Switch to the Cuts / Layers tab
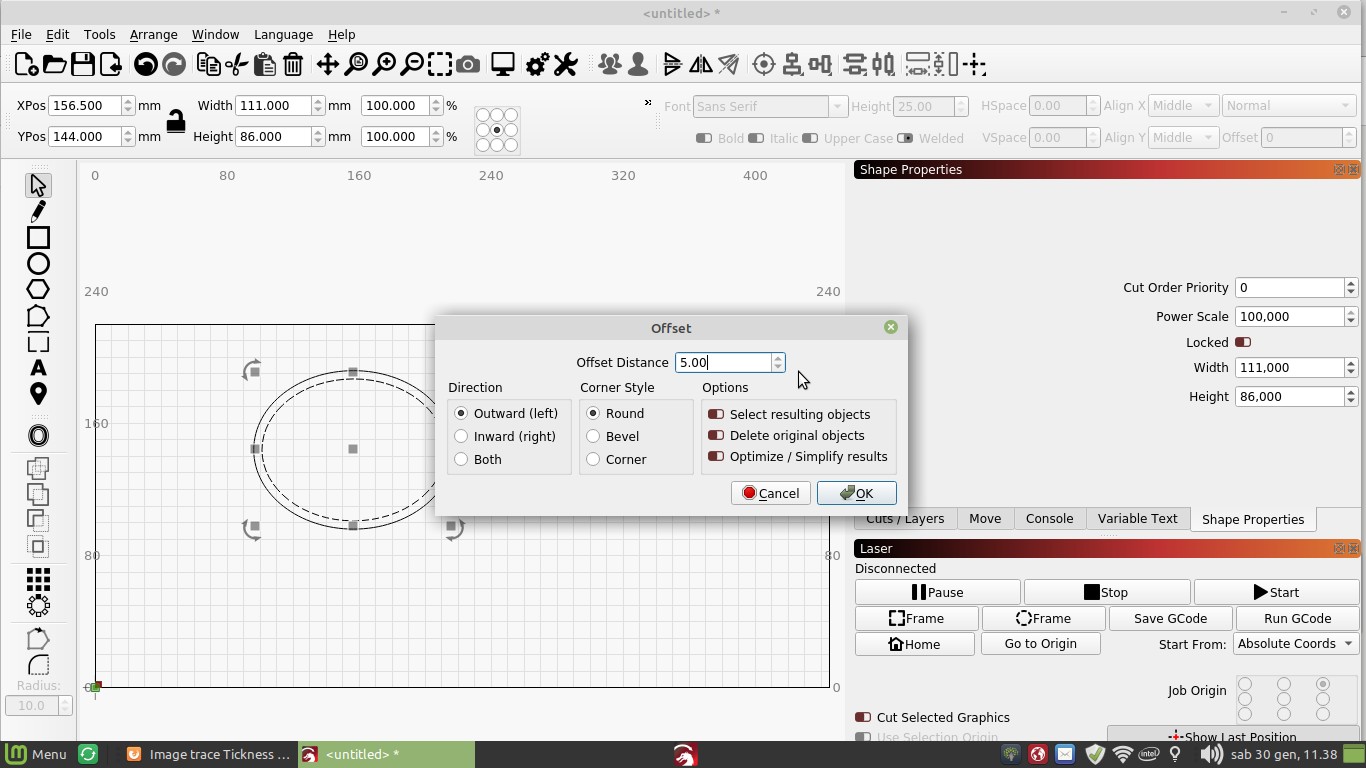Viewport: 1366px width, 768px height. point(905,518)
